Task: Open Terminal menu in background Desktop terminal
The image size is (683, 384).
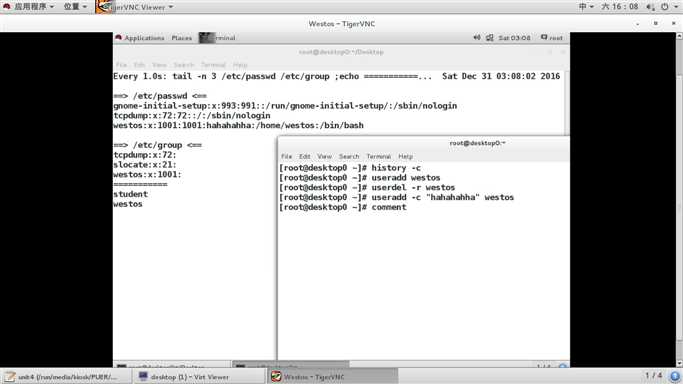Action: click(213, 65)
